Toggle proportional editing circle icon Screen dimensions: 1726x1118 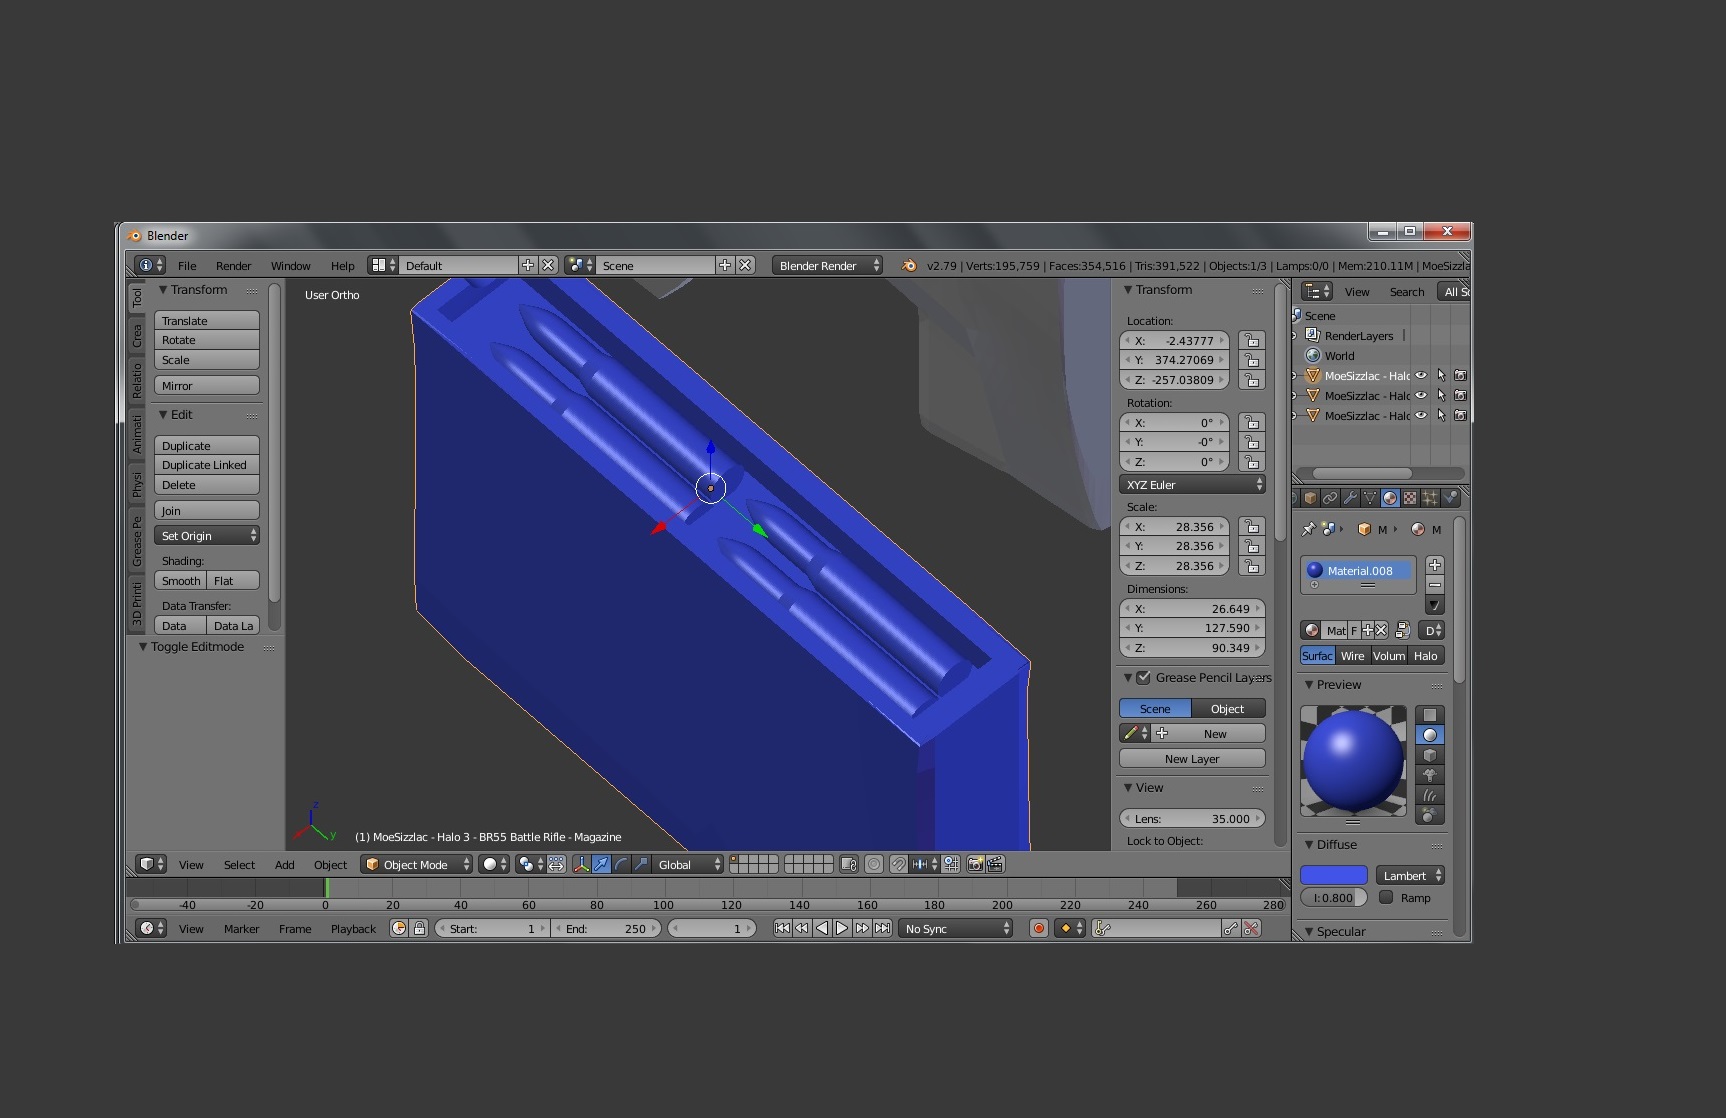coord(874,864)
